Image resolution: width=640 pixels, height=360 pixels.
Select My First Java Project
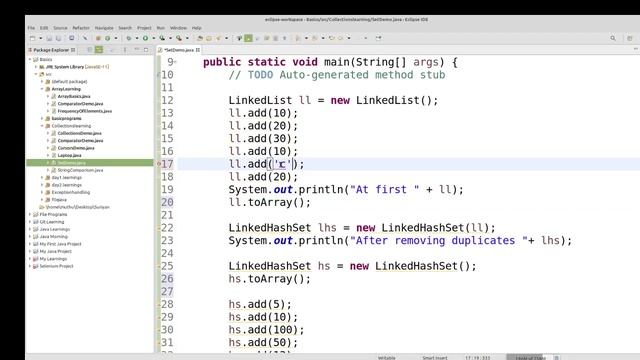pyautogui.click(x=60, y=244)
